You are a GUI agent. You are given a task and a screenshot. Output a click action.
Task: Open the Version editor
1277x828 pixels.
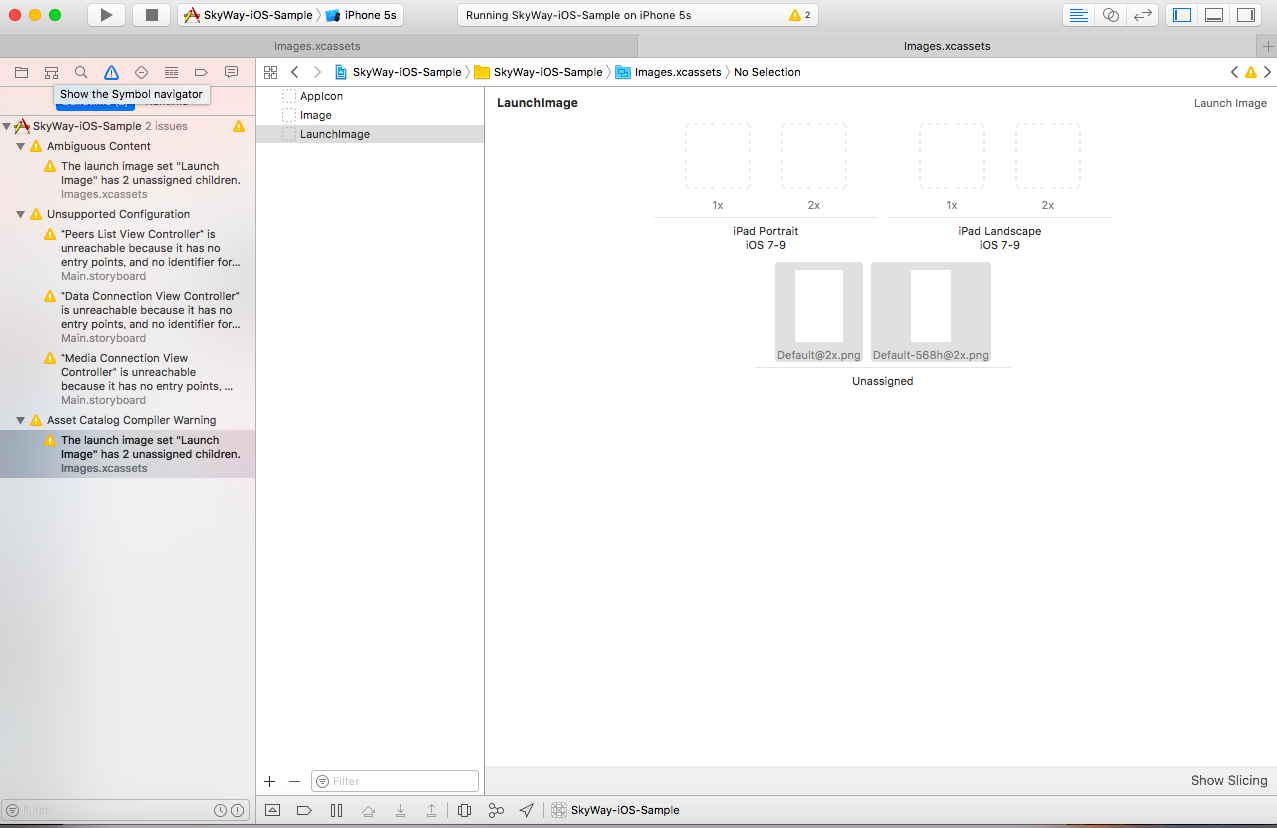click(1142, 15)
